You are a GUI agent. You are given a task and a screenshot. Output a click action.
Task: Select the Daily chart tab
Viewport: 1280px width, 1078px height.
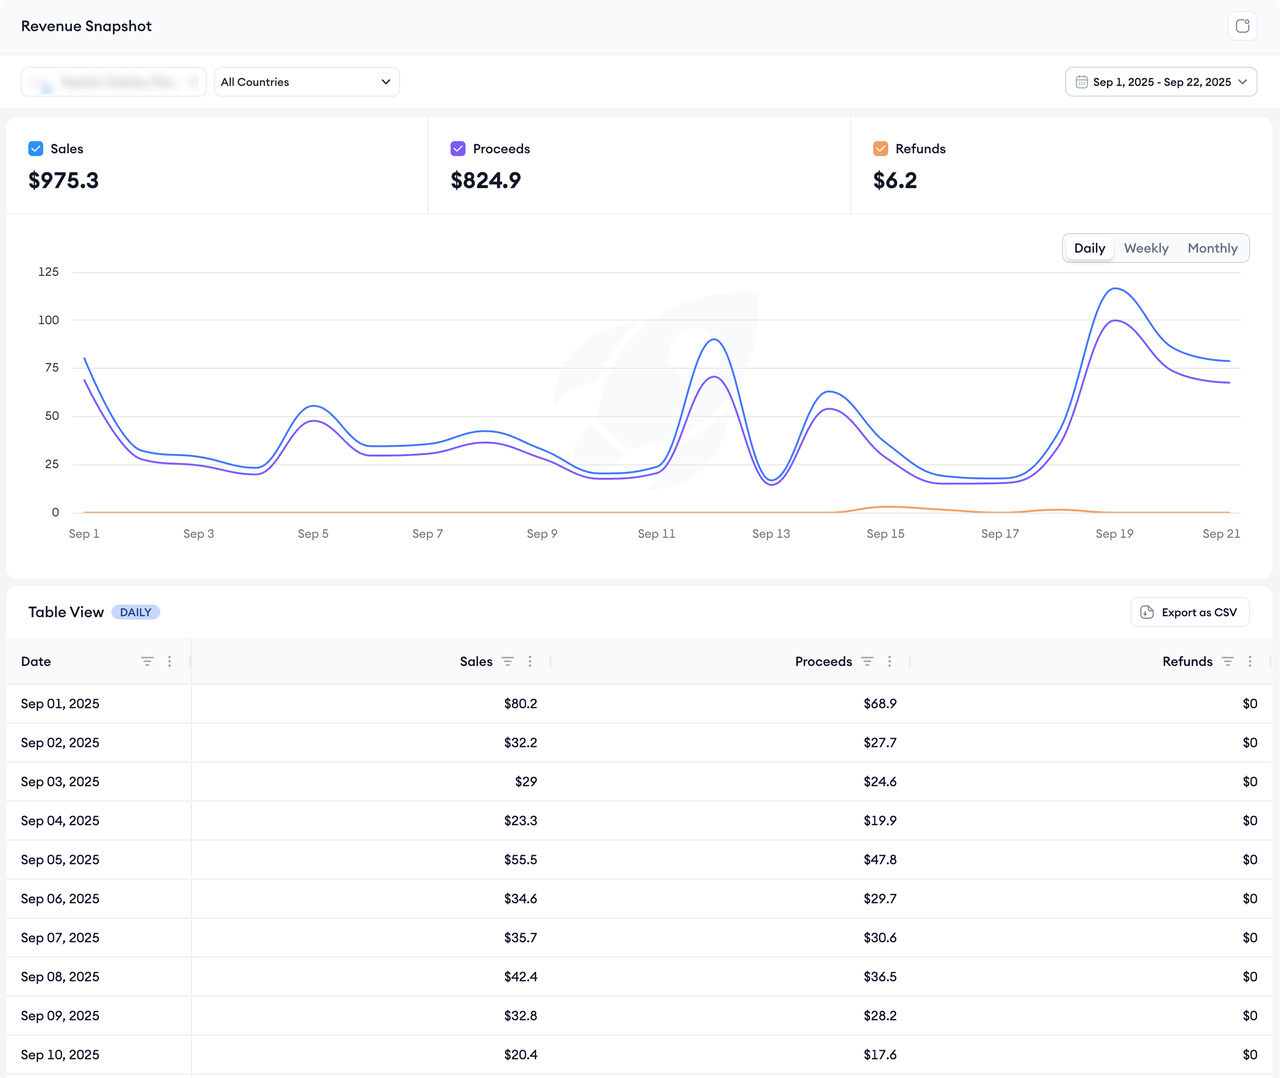[x=1089, y=249]
